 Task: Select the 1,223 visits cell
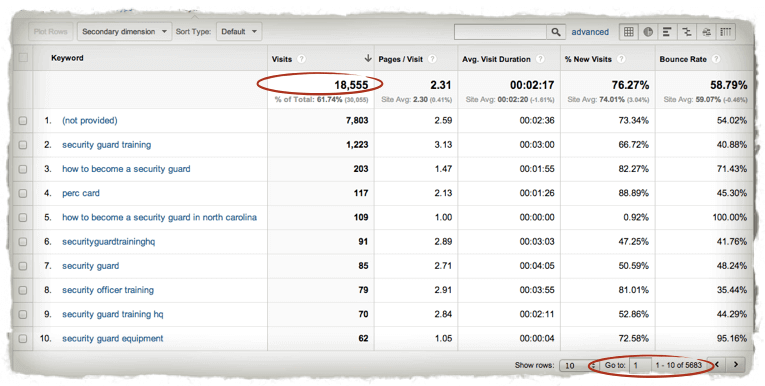click(x=357, y=145)
